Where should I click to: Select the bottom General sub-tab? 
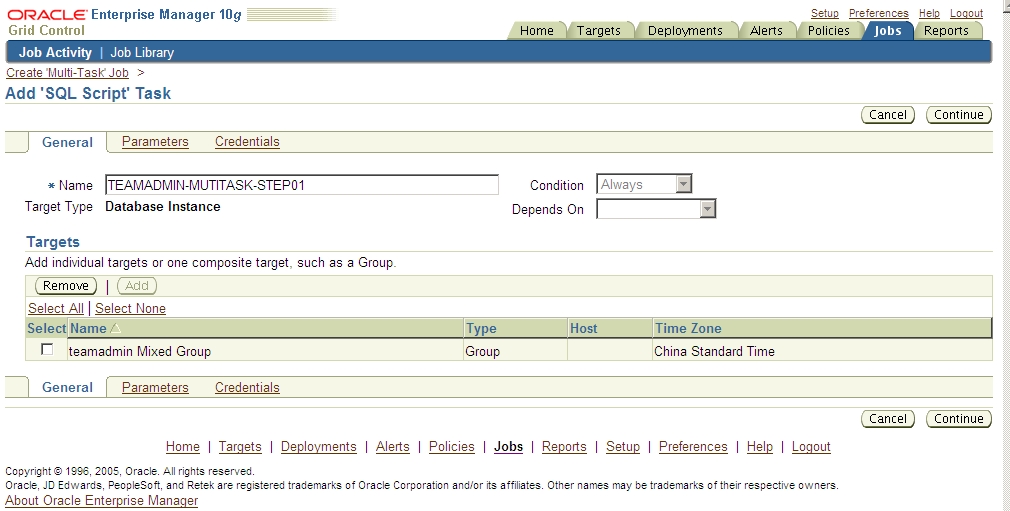67,387
